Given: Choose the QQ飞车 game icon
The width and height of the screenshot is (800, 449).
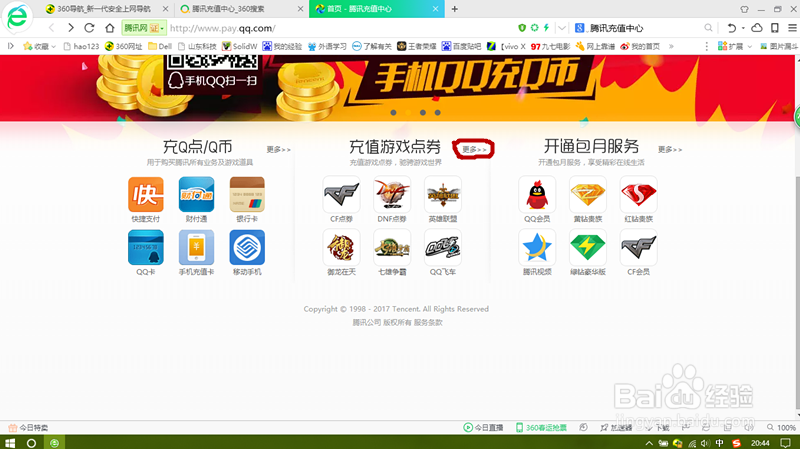Looking at the screenshot, I should [x=443, y=247].
